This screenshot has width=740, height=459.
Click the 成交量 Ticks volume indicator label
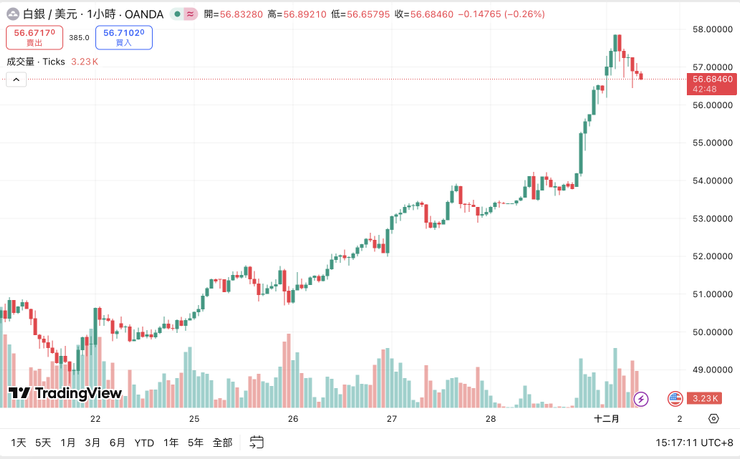point(36,62)
